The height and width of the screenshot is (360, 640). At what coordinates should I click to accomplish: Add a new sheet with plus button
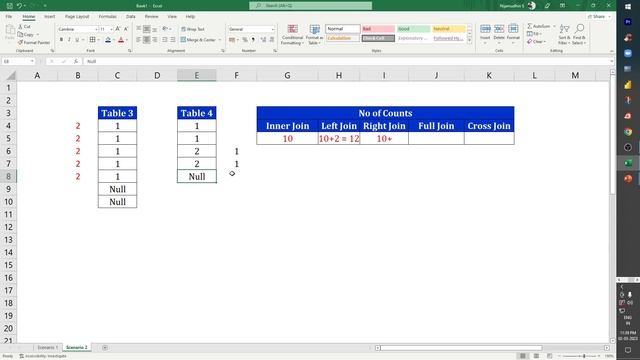pos(105,347)
